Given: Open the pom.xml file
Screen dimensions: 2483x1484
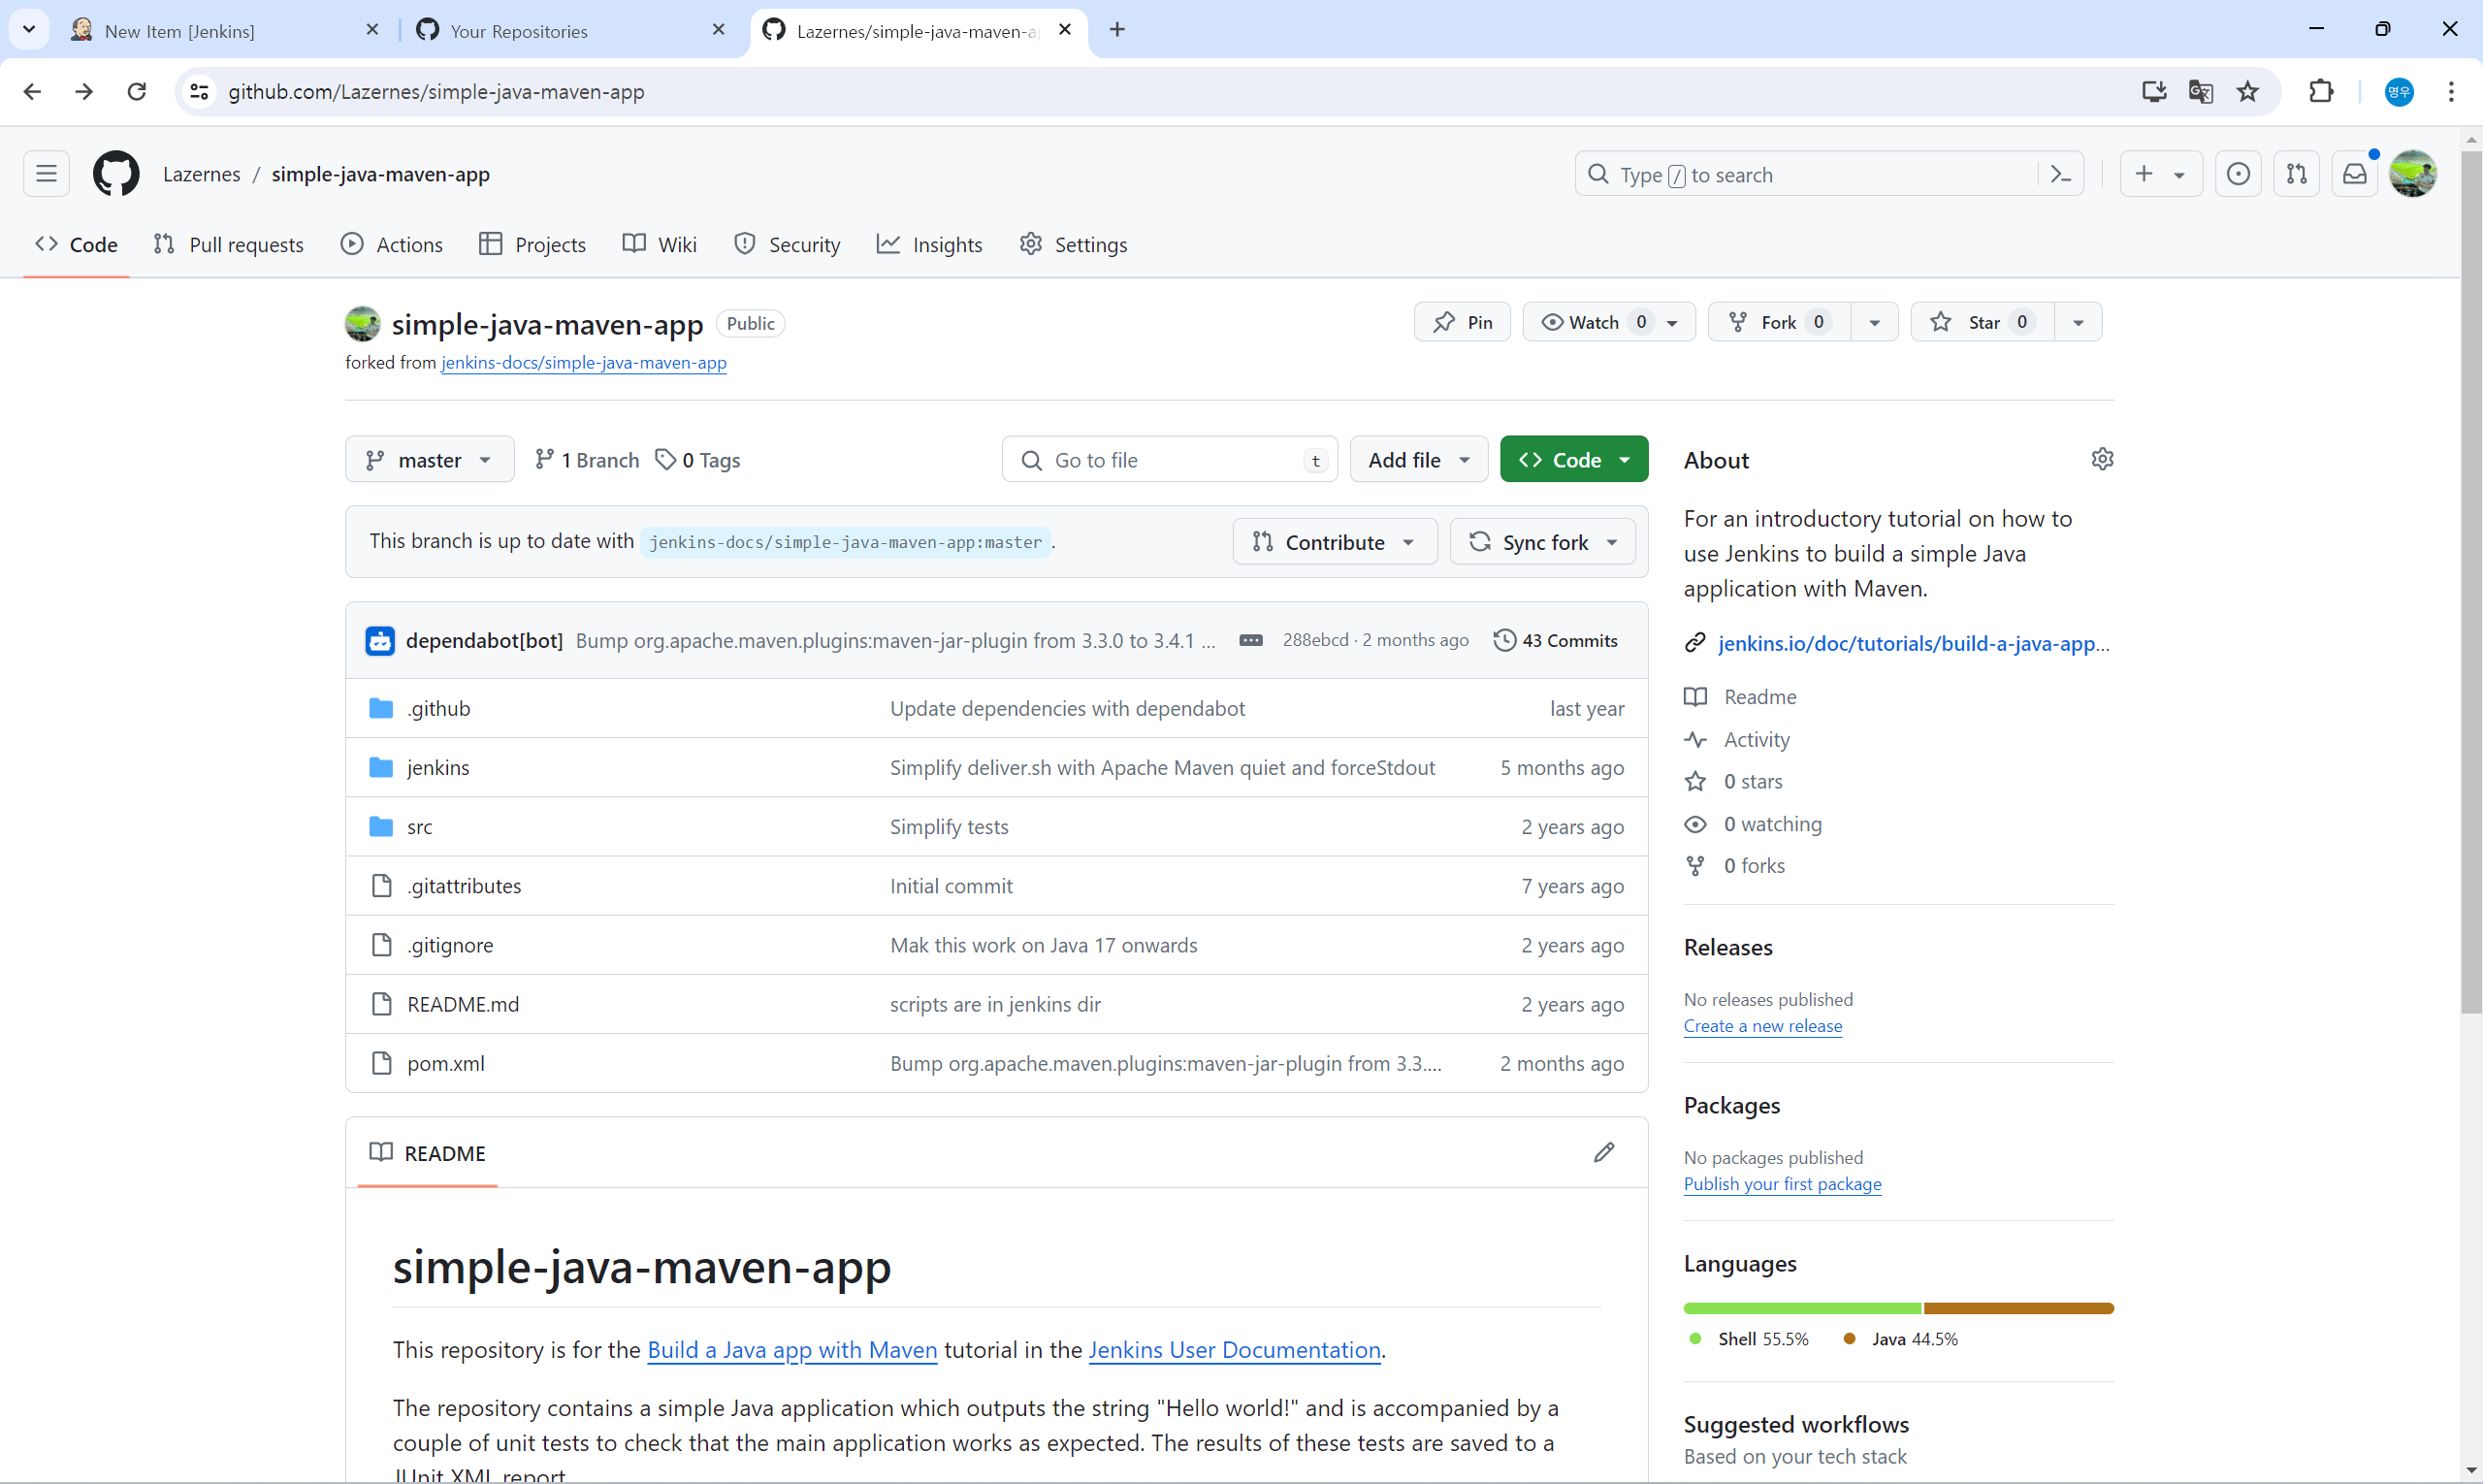Looking at the screenshot, I should (x=446, y=1063).
